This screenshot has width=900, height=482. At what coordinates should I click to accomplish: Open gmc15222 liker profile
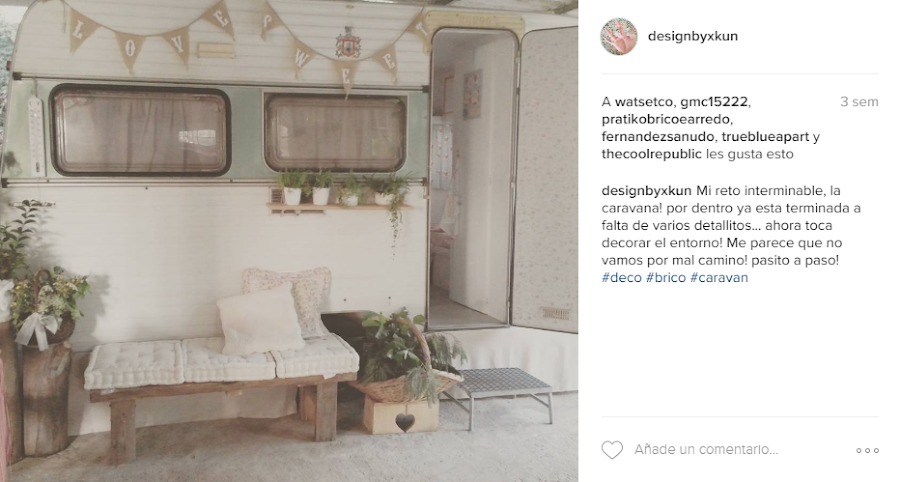click(714, 102)
